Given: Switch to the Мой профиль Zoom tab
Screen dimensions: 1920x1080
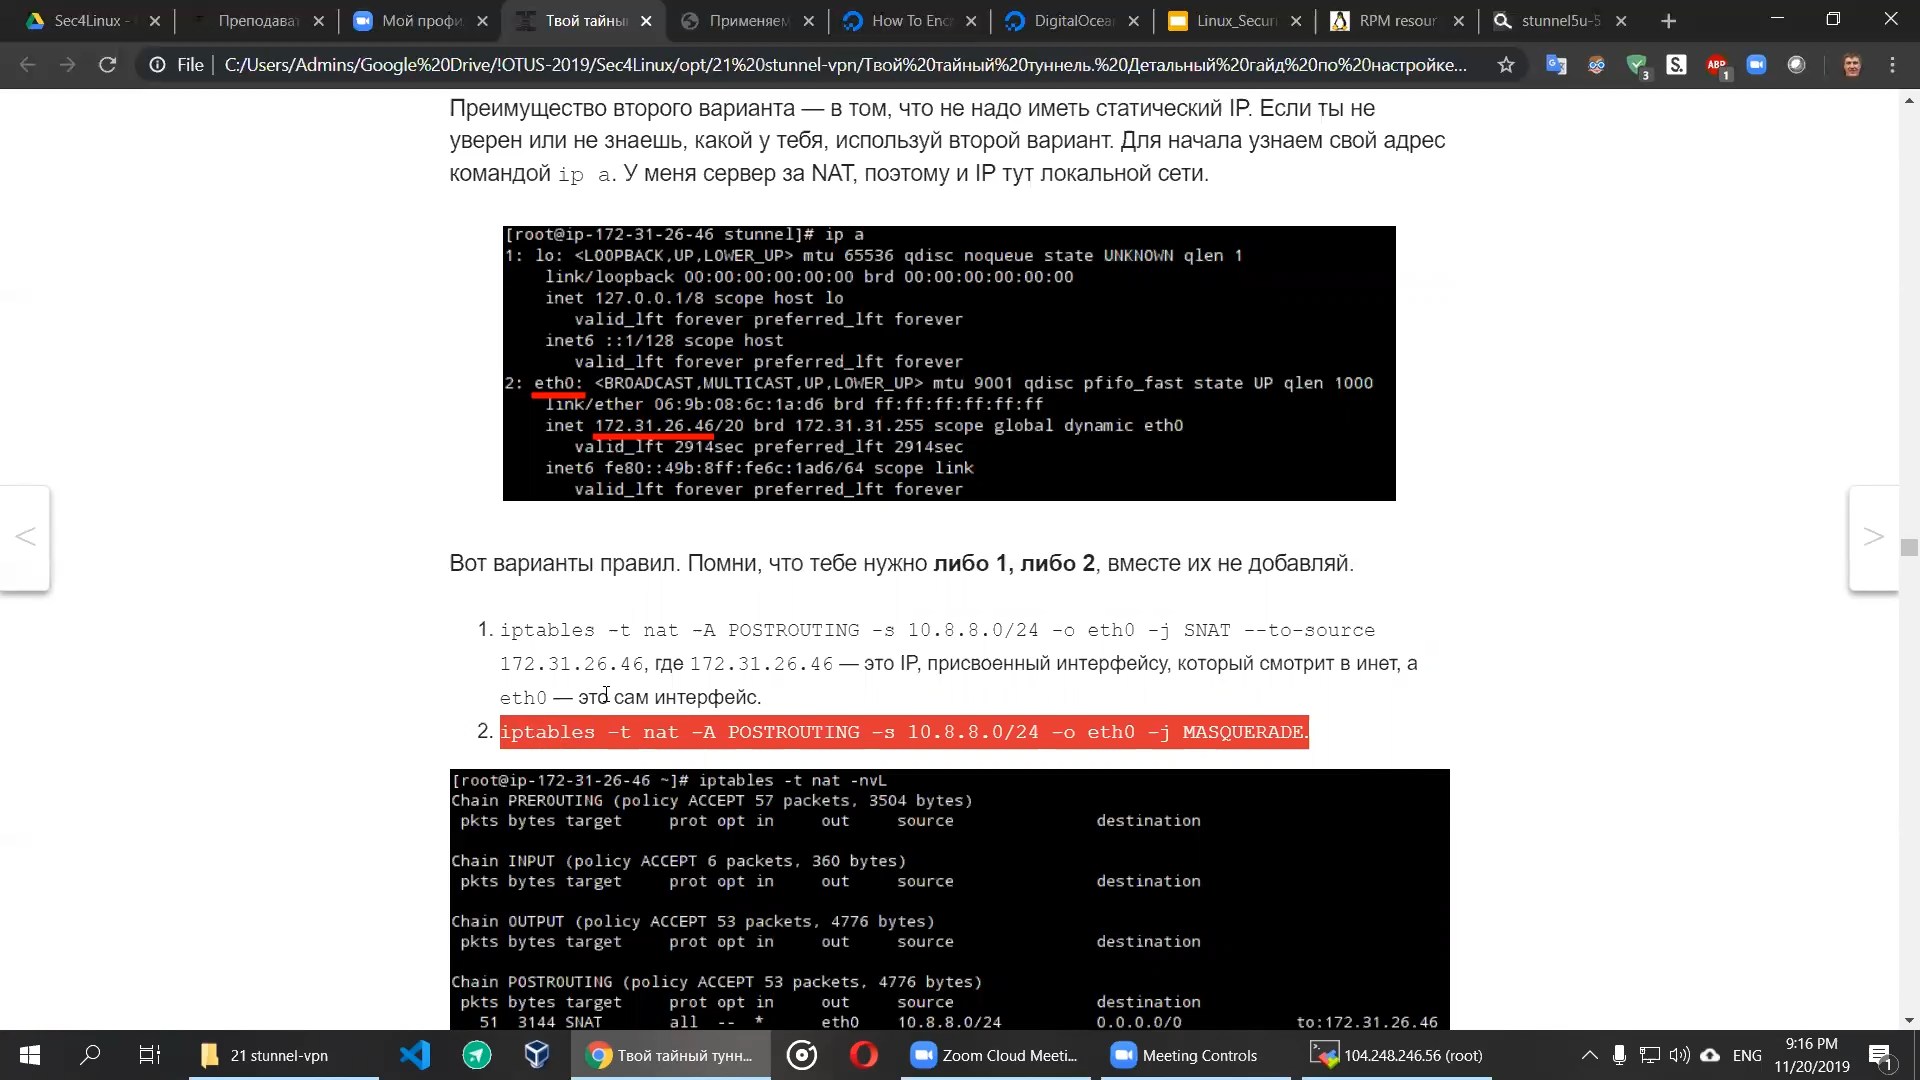Looking at the screenshot, I should pyautogui.click(x=420, y=21).
